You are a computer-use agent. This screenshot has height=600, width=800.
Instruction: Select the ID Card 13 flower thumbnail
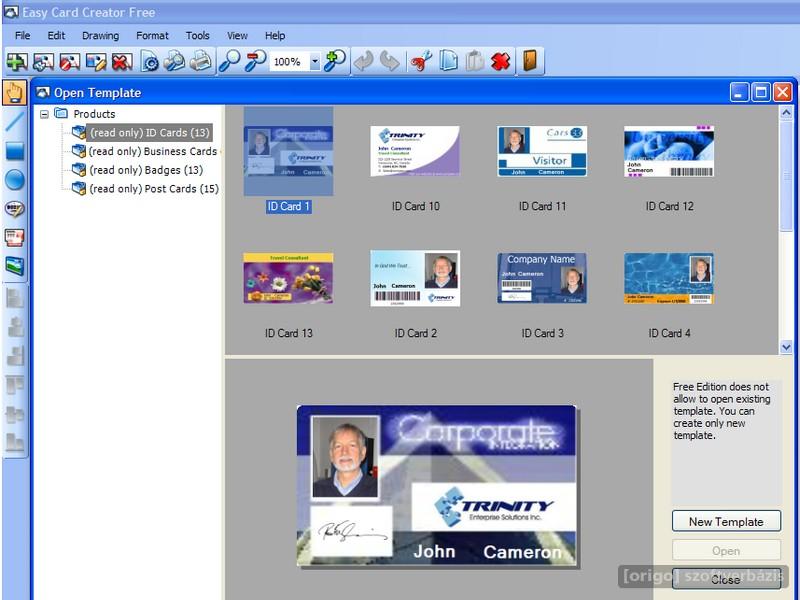288,278
